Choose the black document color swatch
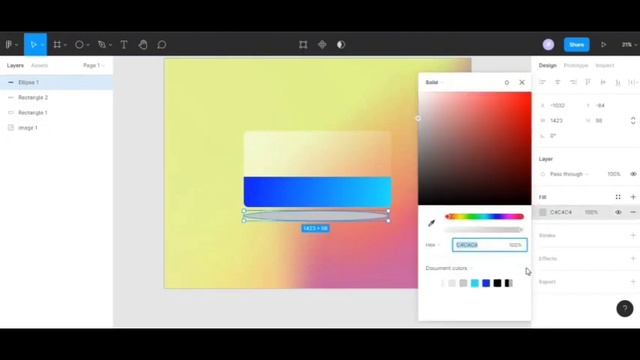 pos(497,283)
